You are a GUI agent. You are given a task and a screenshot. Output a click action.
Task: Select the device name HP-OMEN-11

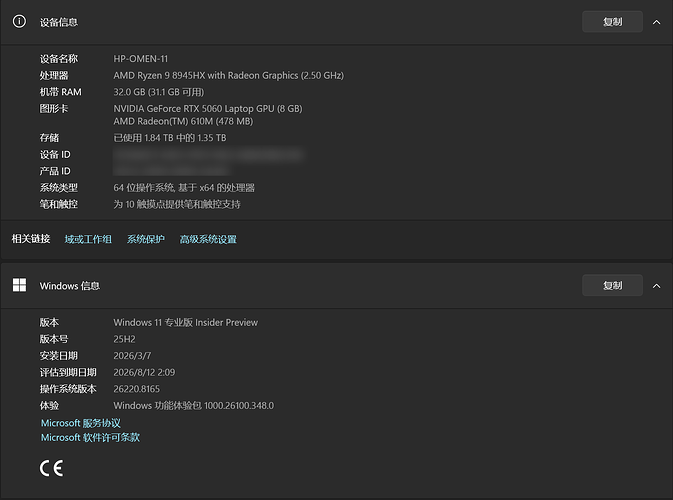coord(141,58)
